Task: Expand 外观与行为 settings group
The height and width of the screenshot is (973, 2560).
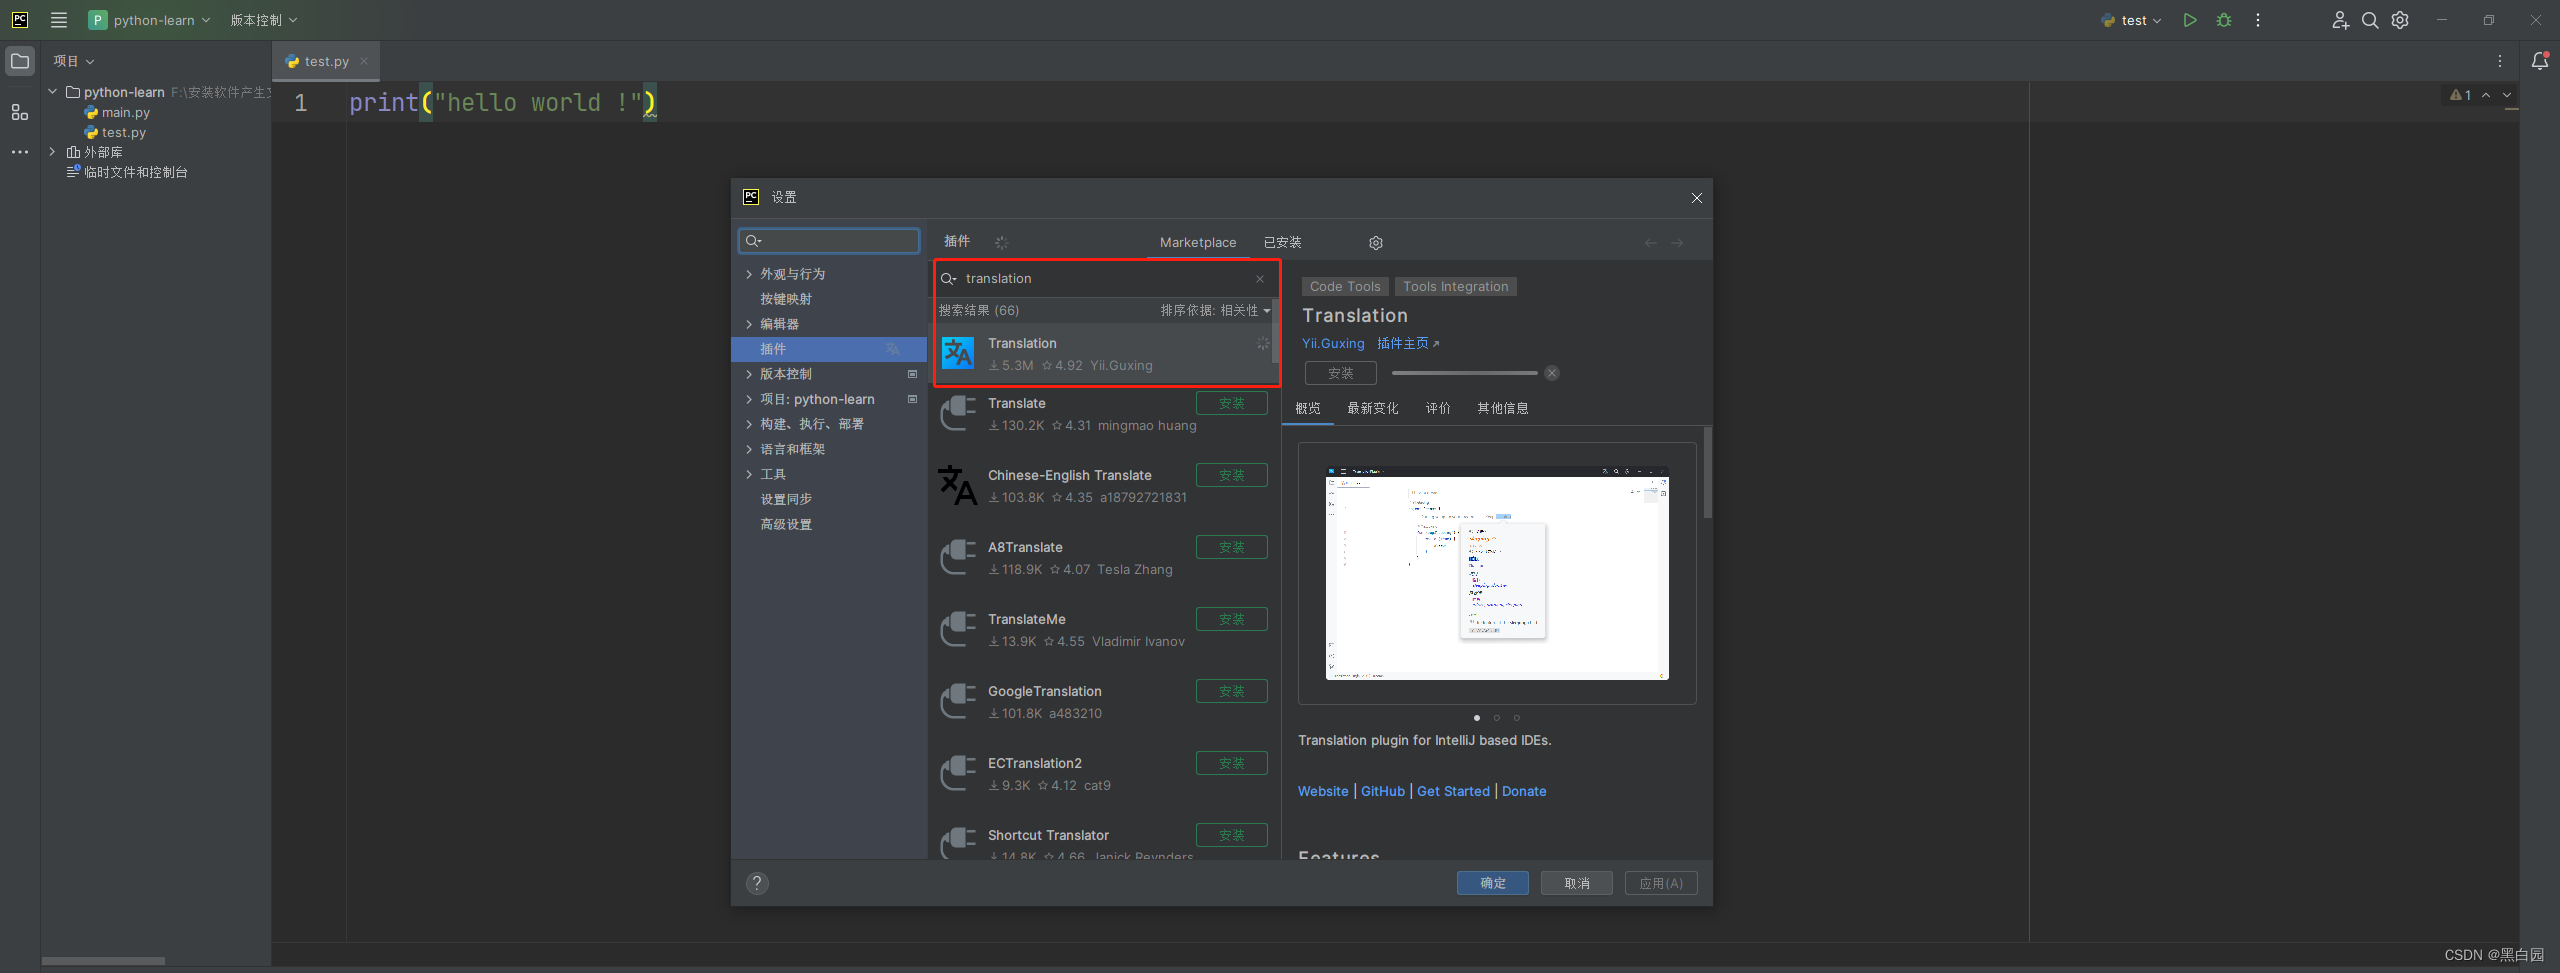Action: click(749, 274)
